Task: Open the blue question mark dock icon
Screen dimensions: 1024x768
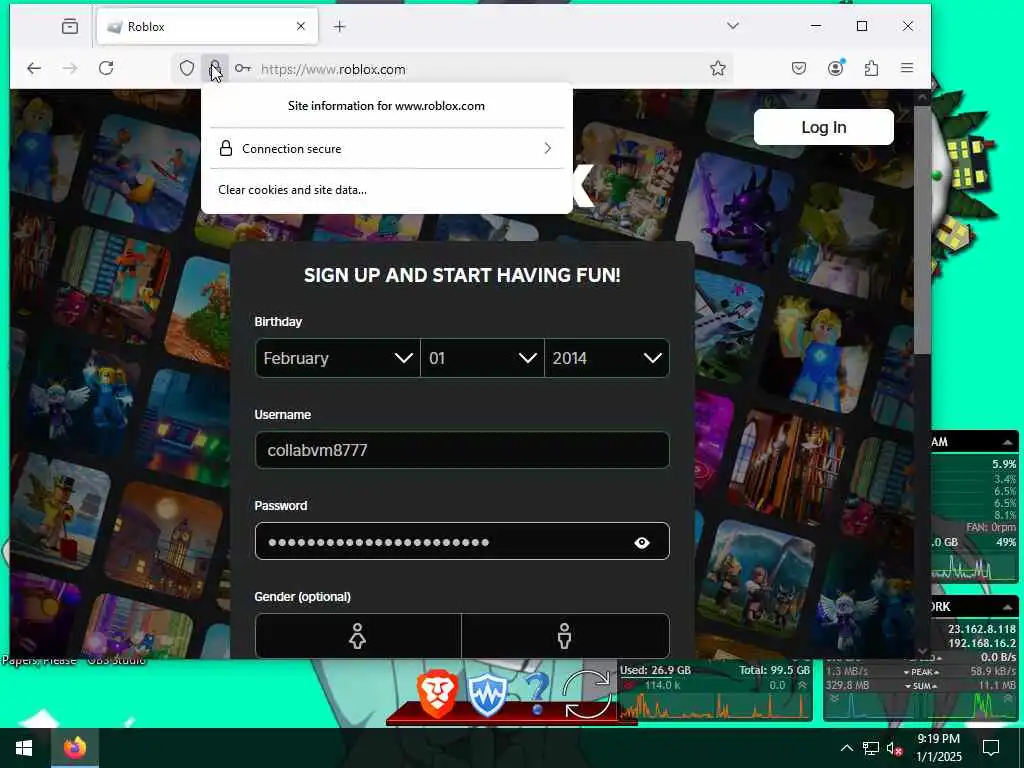Action: click(x=537, y=694)
